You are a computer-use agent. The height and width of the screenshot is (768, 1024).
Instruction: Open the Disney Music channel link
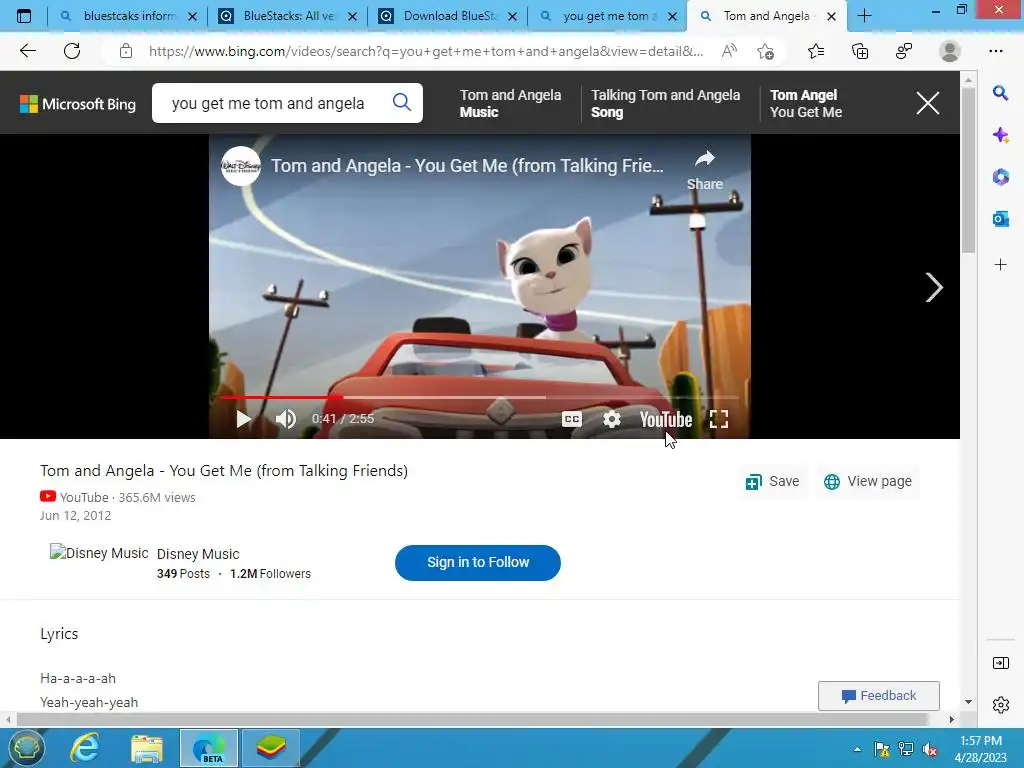(198, 554)
